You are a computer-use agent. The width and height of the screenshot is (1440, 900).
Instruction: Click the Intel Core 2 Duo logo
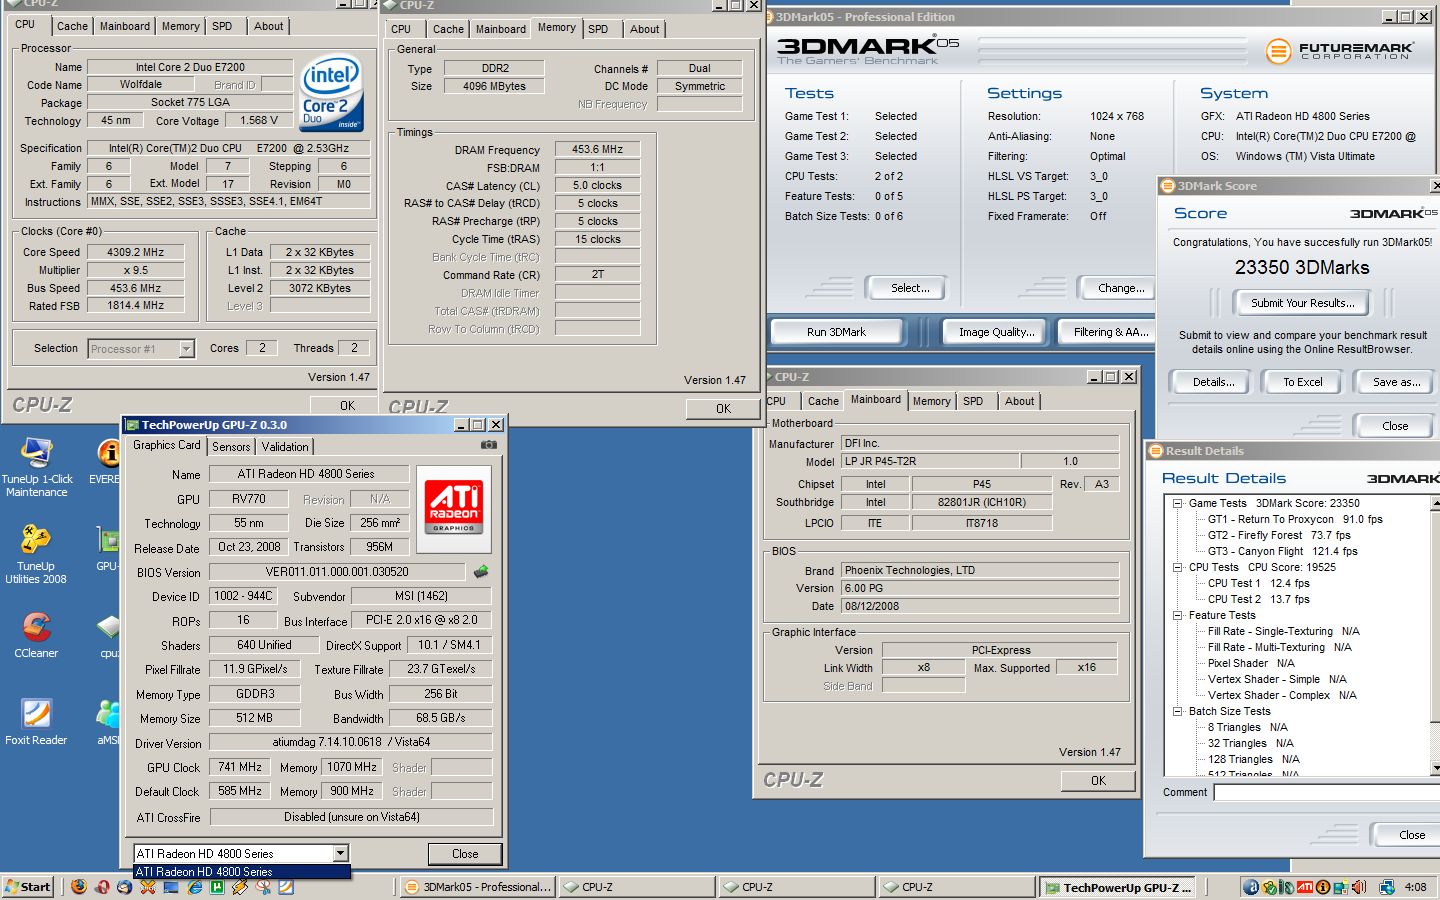pos(331,93)
